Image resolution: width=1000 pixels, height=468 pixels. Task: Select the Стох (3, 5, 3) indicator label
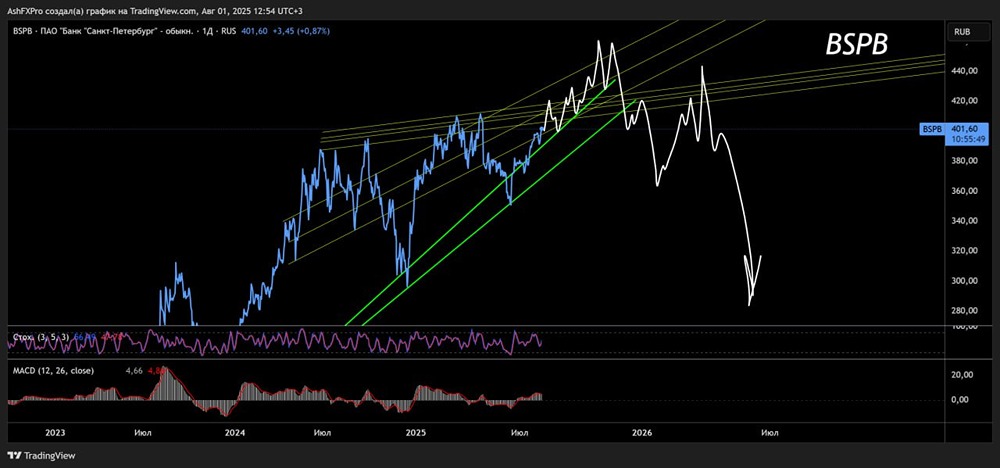point(40,336)
